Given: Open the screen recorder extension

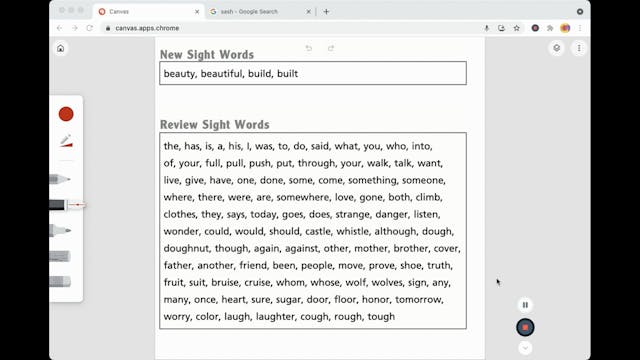Looking at the screenshot, I should point(535,28).
